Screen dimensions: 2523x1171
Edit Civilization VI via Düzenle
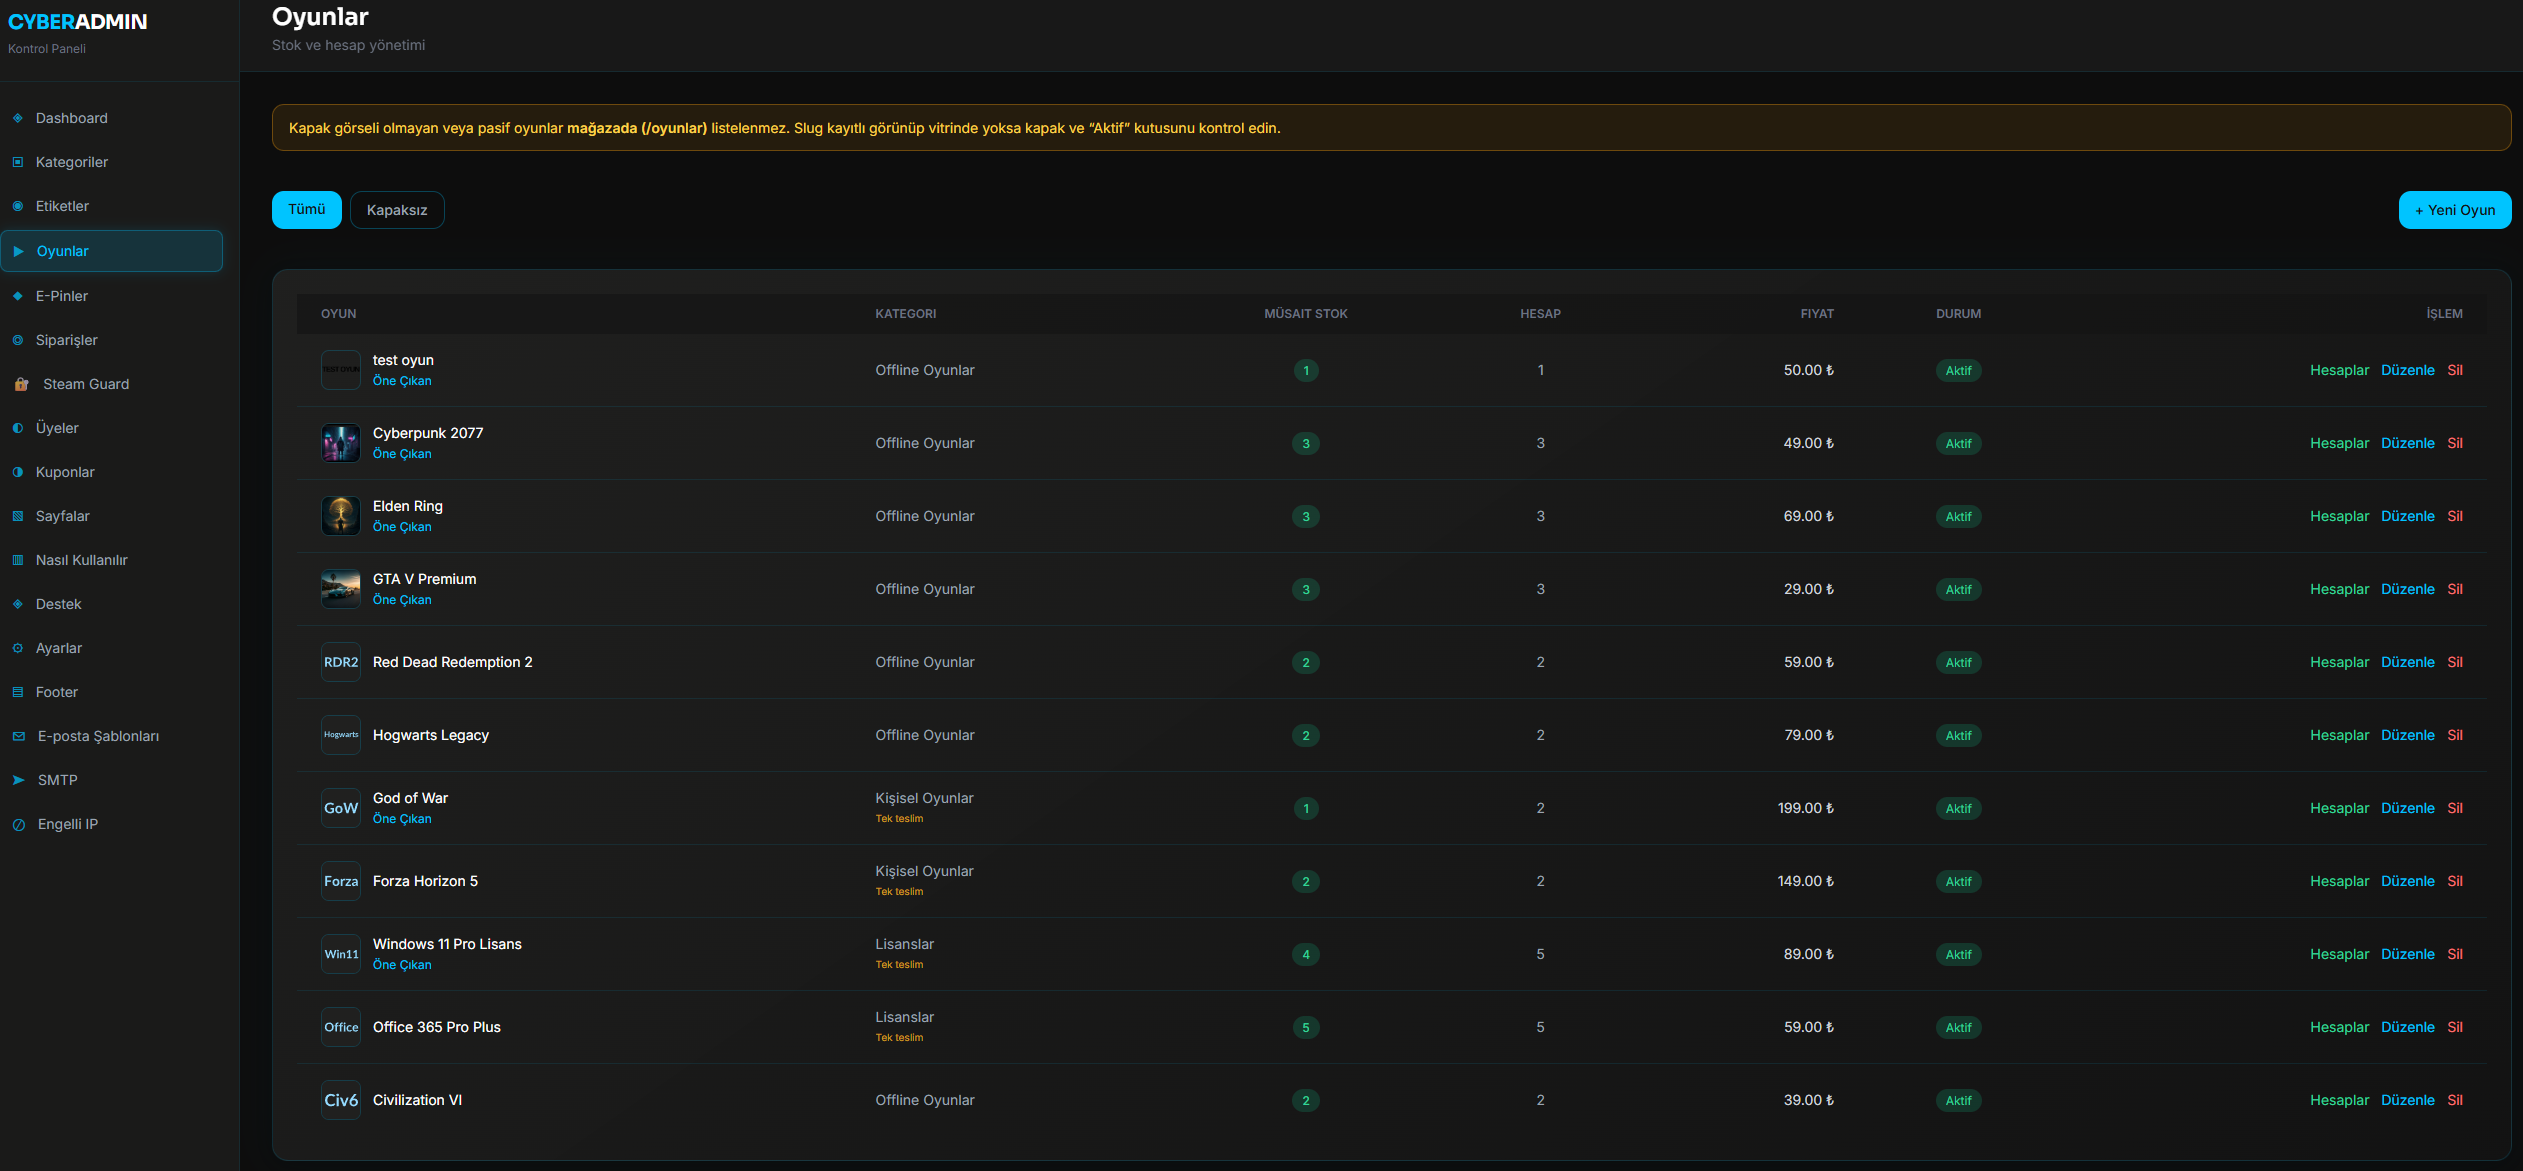[x=2408, y=1100]
